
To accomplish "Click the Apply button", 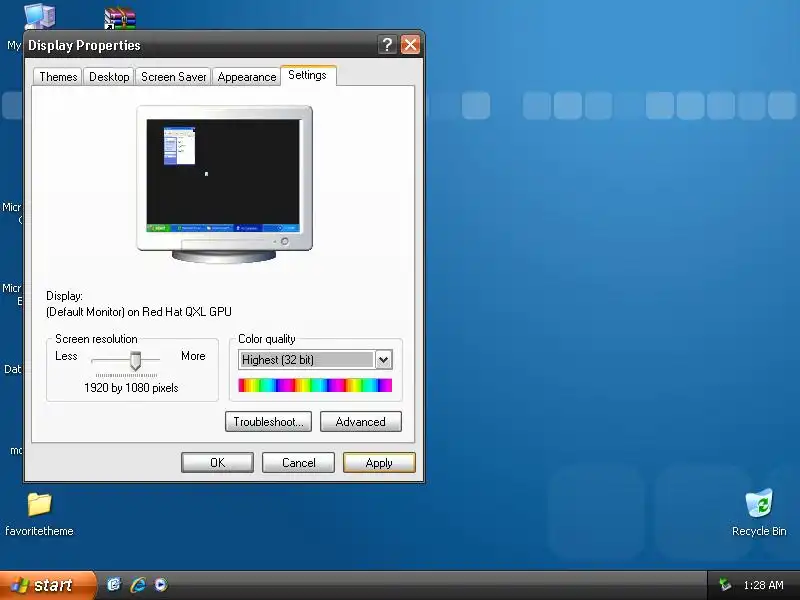I will click(x=379, y=463).
